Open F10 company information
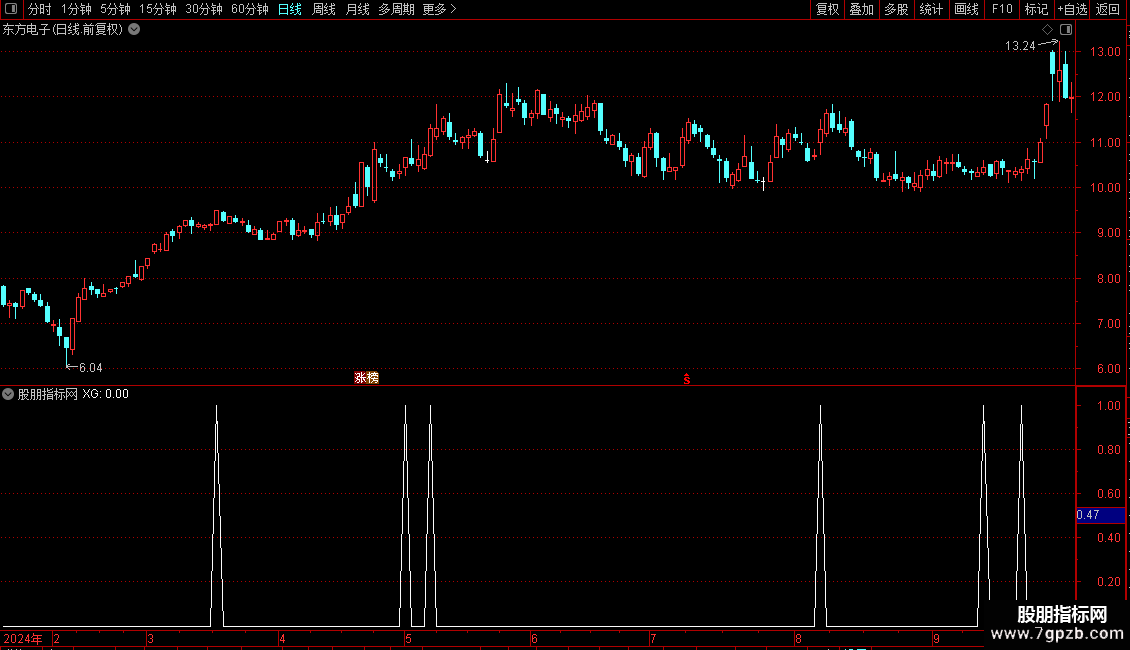Screen dimensions: 1130x650 (x=1002, y=9)
